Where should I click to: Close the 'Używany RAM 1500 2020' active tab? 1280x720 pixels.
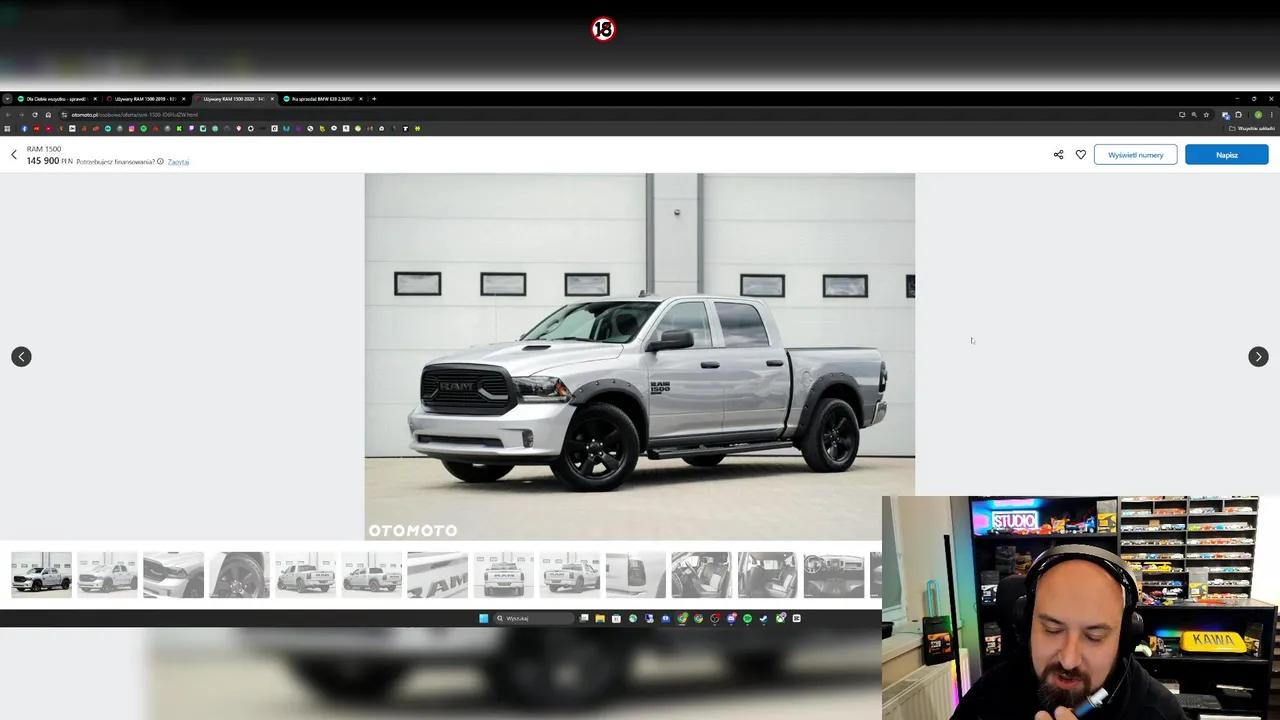click(272, 99)
